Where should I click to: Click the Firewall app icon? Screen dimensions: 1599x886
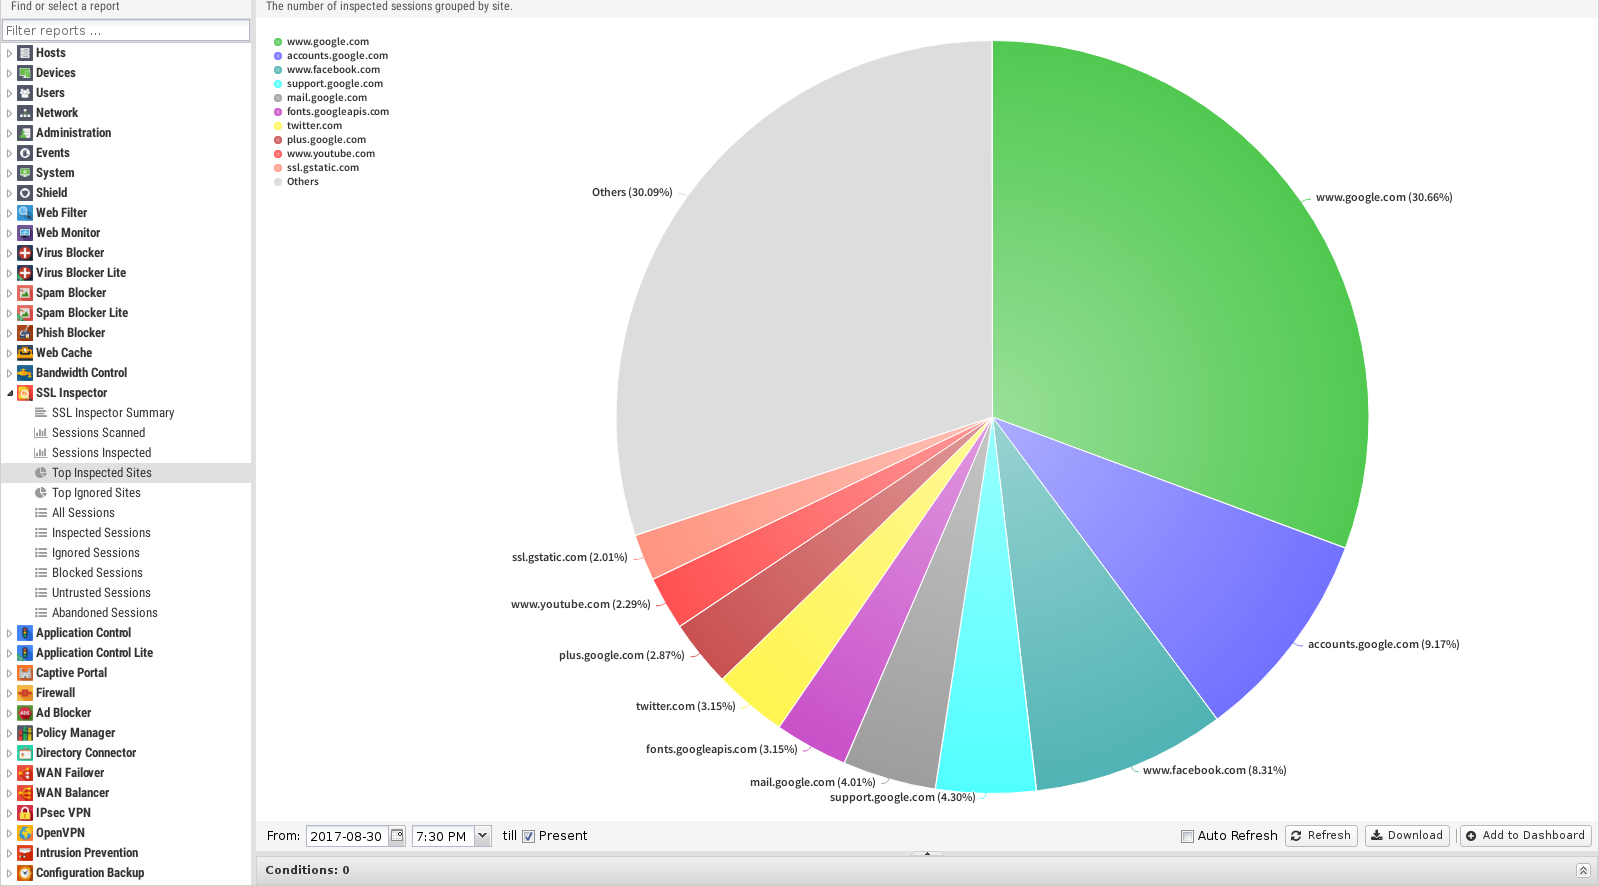tap(25, 693)
